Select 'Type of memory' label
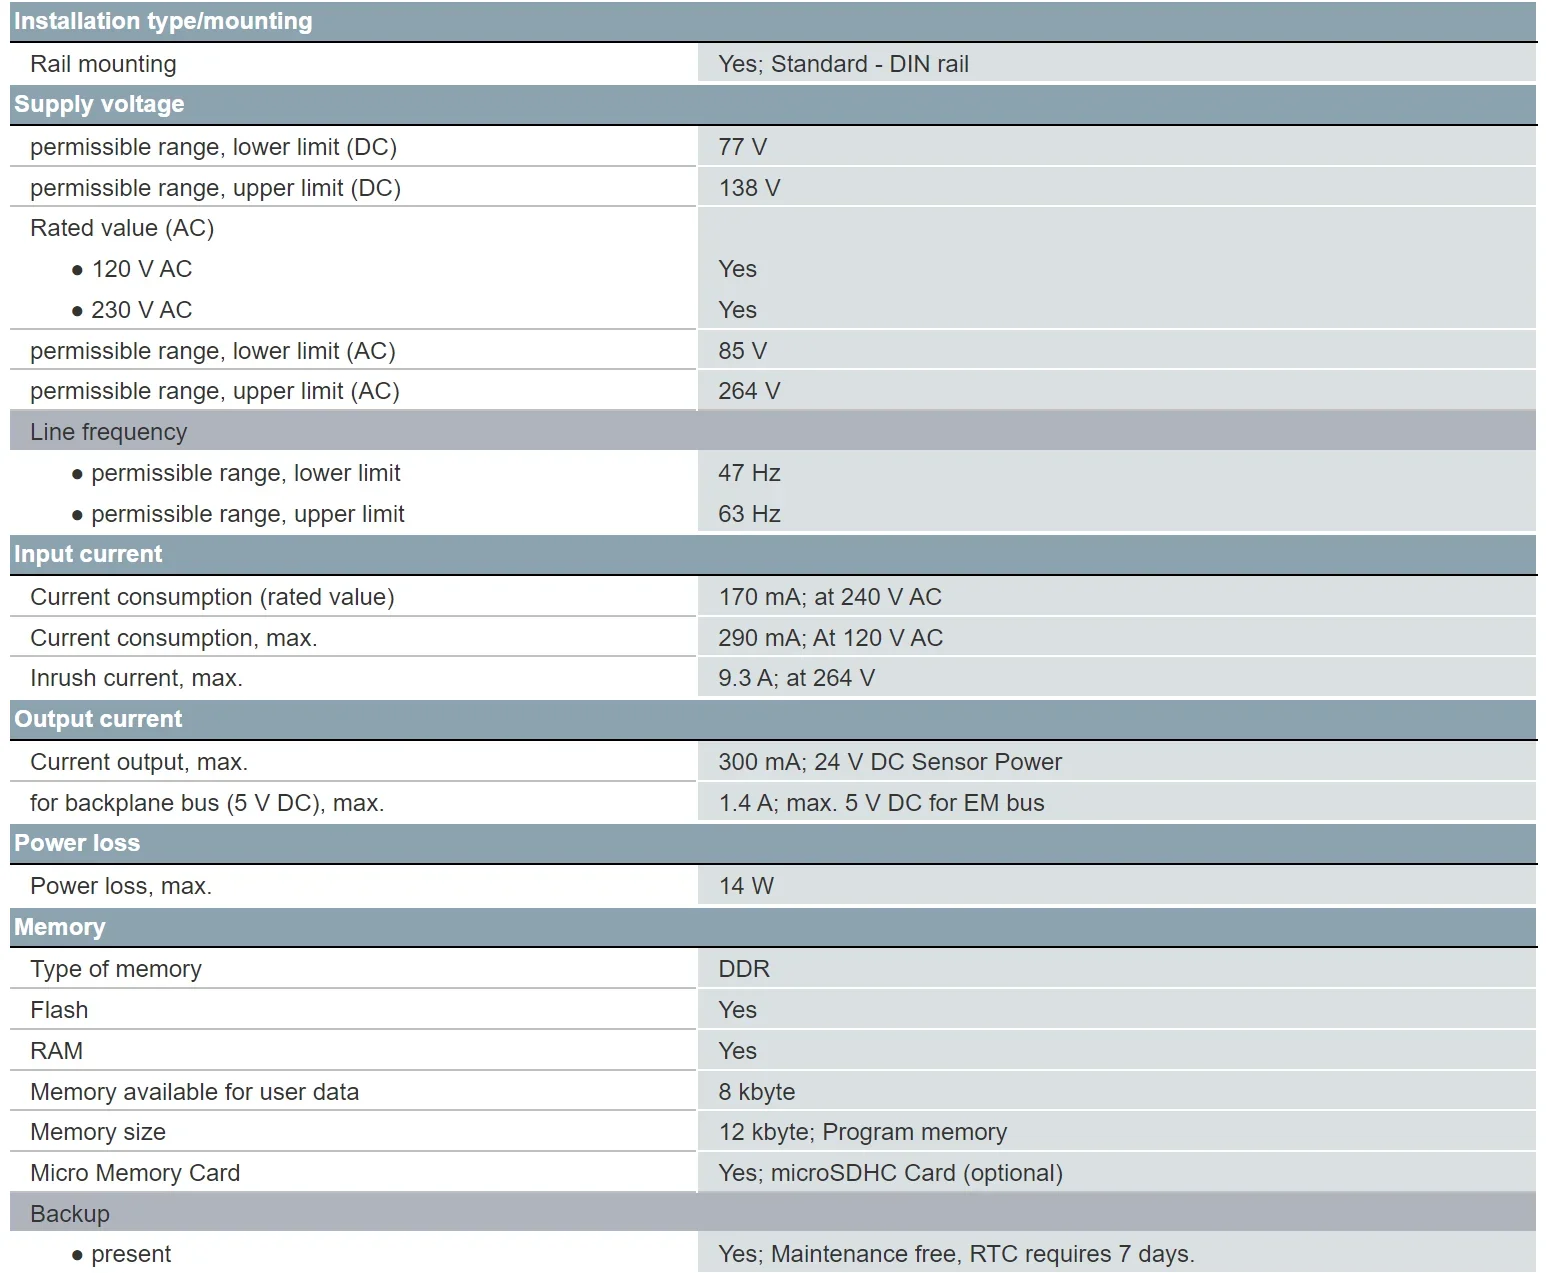1546x1273 pixels. tap(116, 969)
